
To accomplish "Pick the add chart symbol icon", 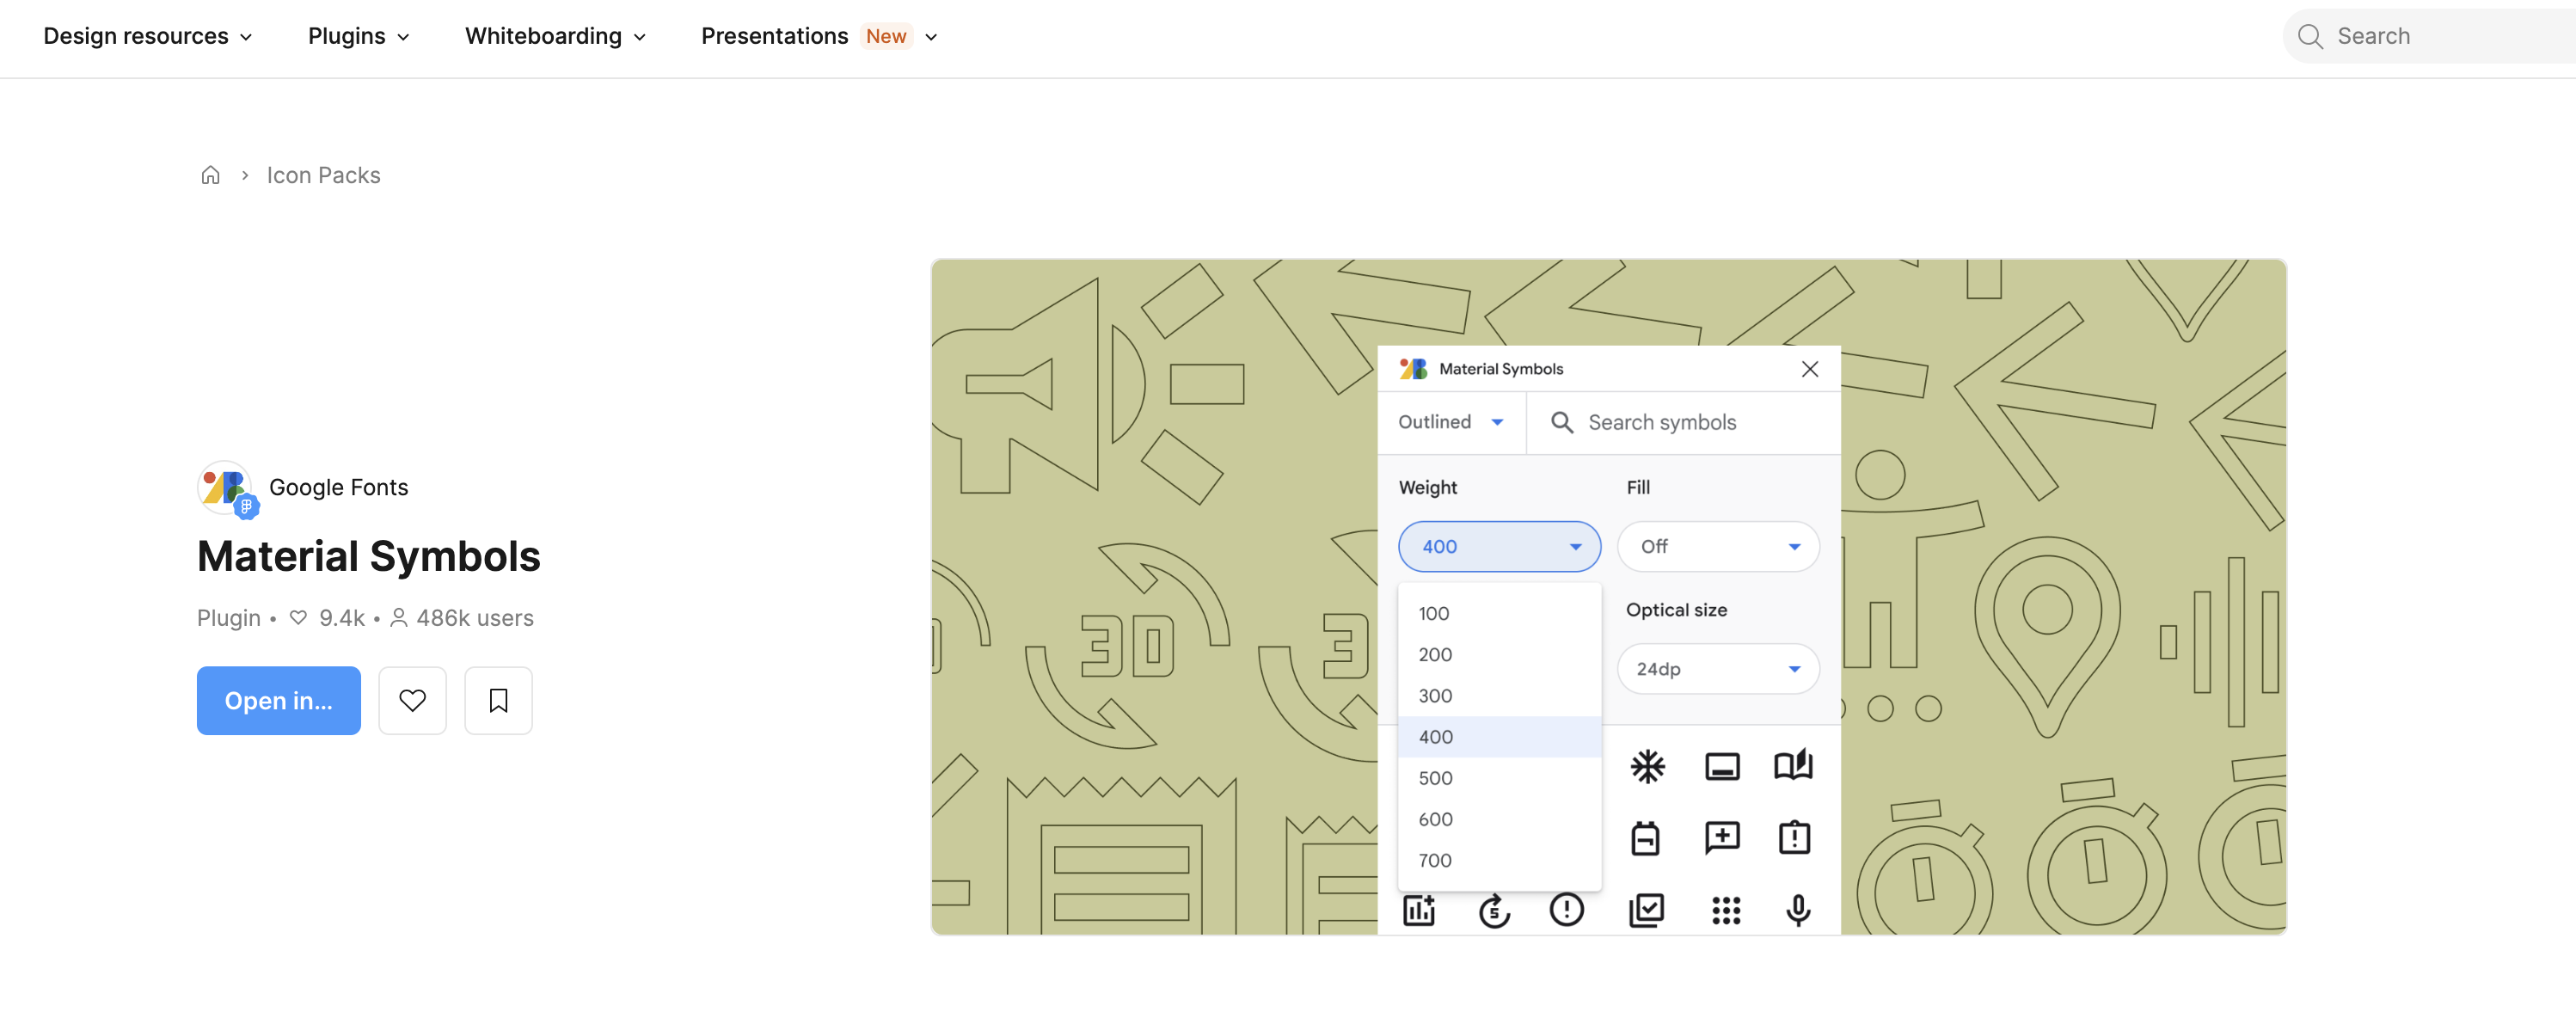I will [x=1419, y=910].
